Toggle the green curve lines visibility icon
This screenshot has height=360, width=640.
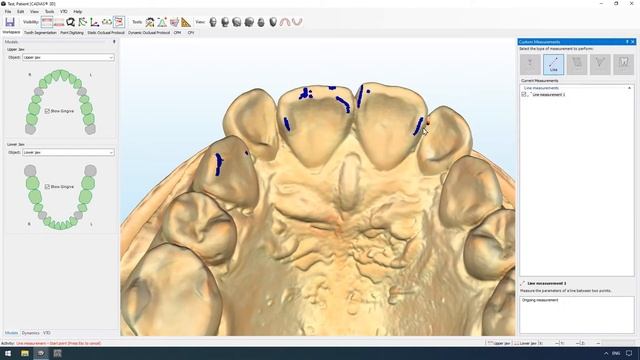click(x=82, y=22)
